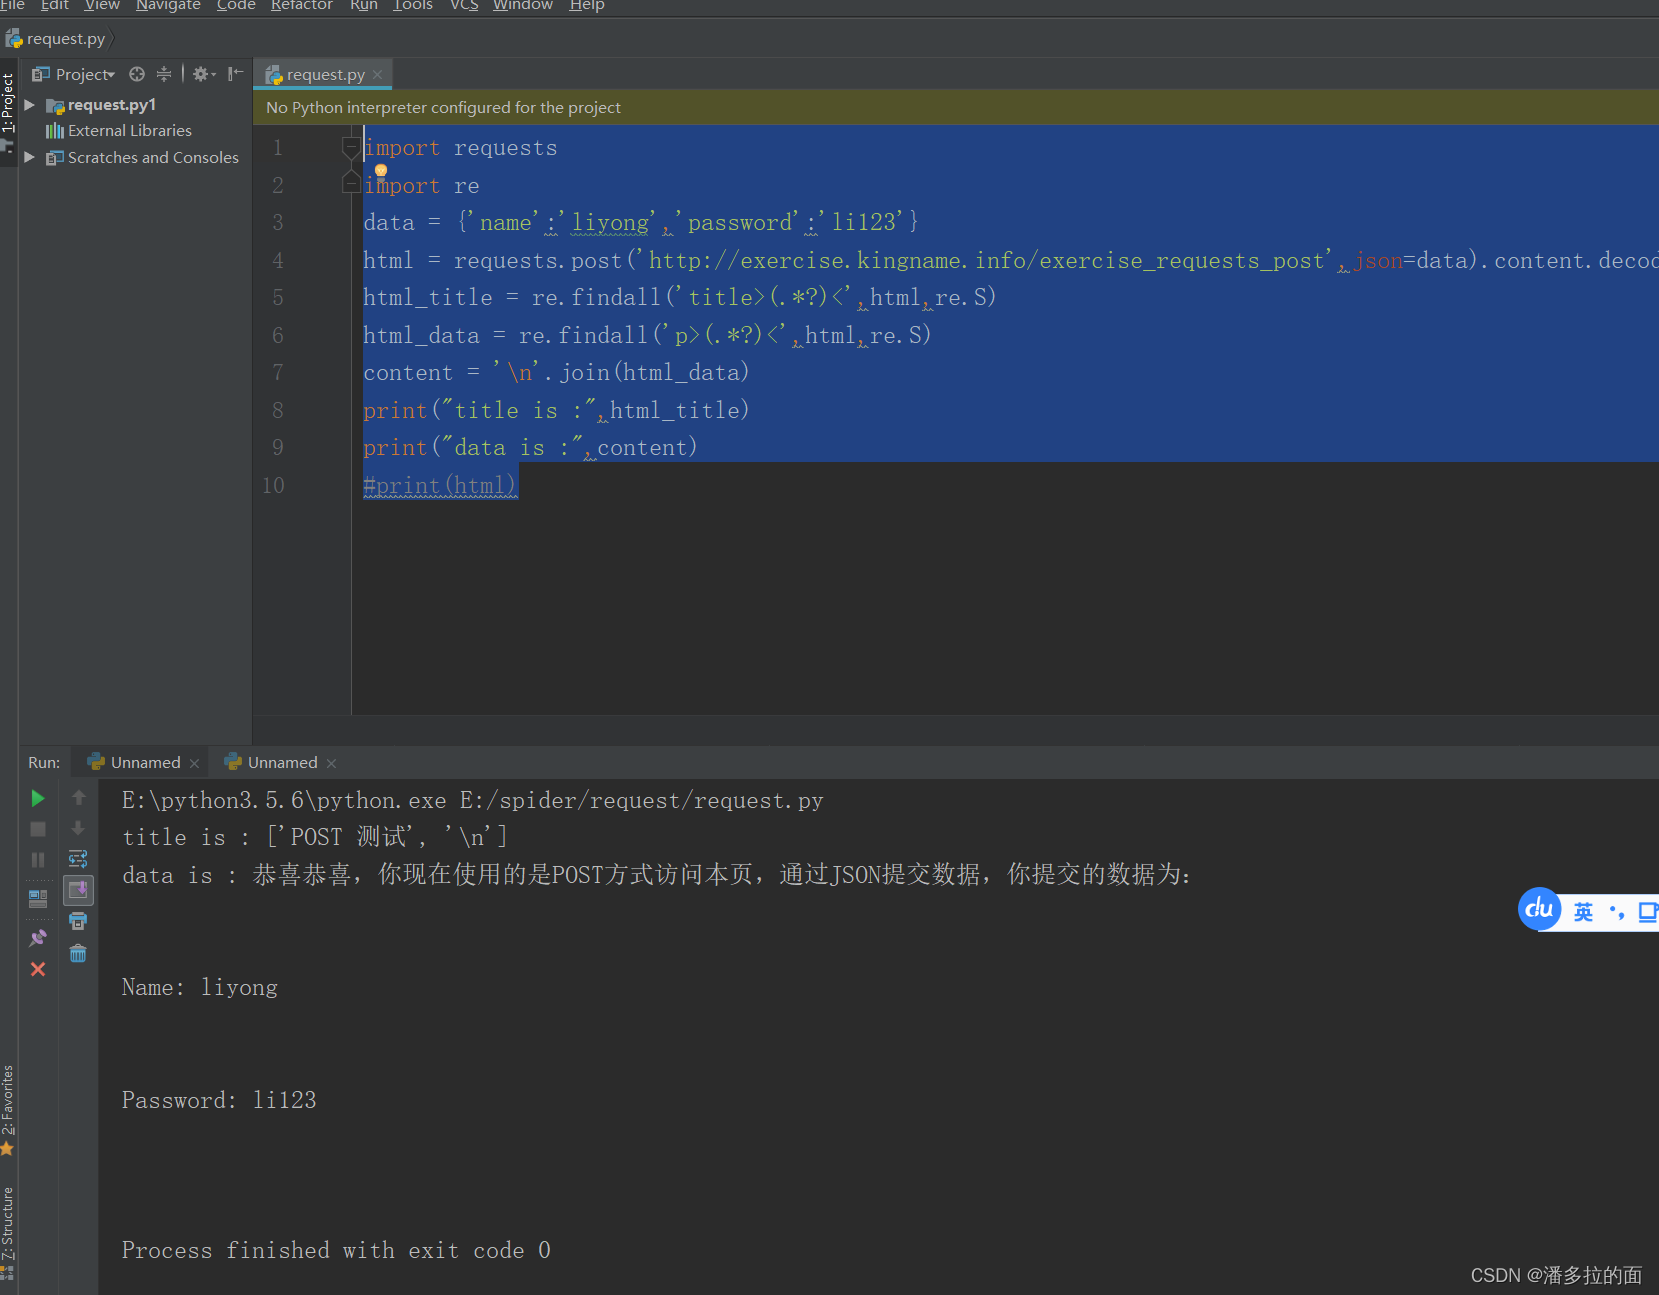The image size is (1659, 1295).
Task: Navigate up the stack trace arrow
Action: point(78,797)
